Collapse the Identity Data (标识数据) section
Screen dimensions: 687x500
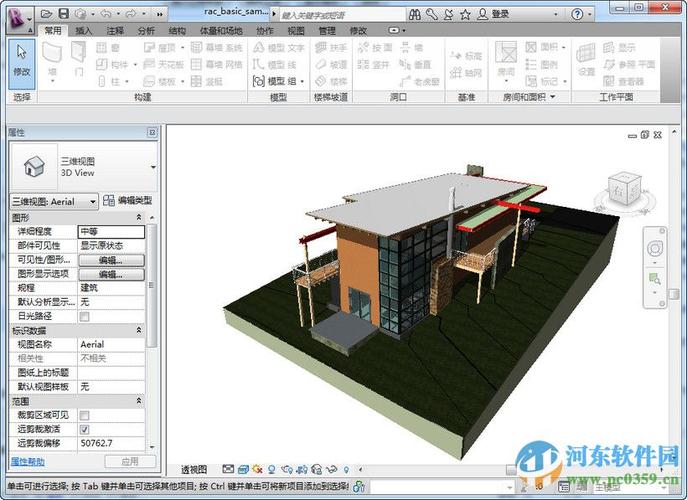point(138,330)
